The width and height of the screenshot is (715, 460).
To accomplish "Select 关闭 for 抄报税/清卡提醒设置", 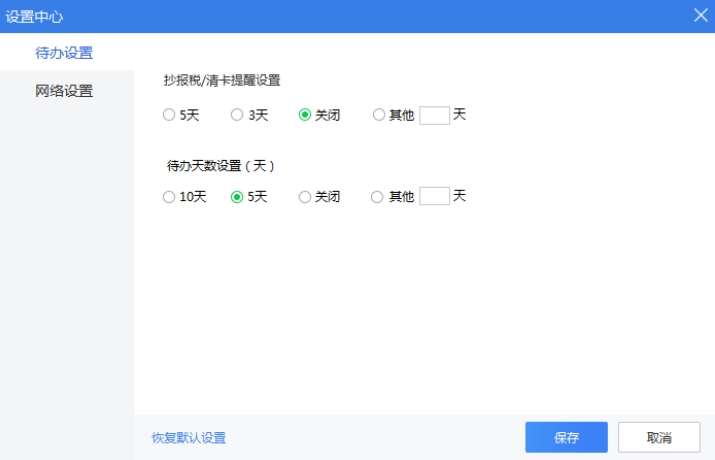I will (x=305, y=114).
